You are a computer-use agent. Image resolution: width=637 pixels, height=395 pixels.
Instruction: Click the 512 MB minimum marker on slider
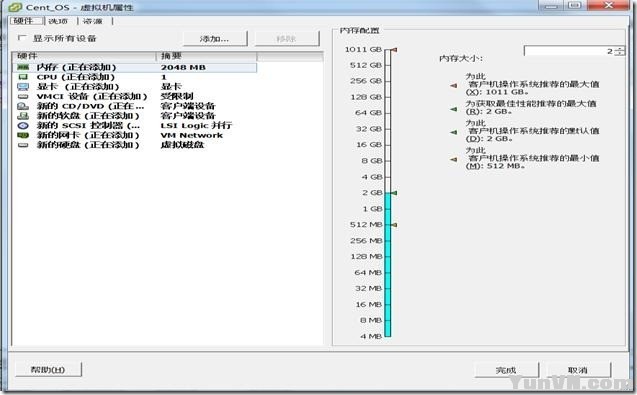click(393, 225)
